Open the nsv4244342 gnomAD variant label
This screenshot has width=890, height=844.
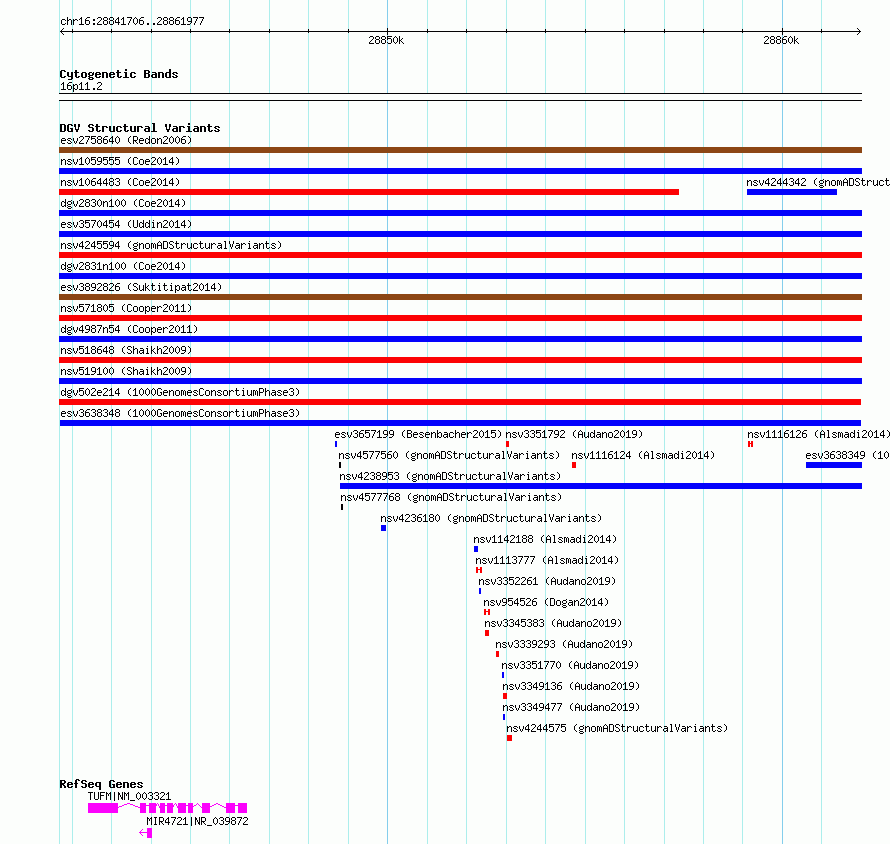tap(817, 182)
